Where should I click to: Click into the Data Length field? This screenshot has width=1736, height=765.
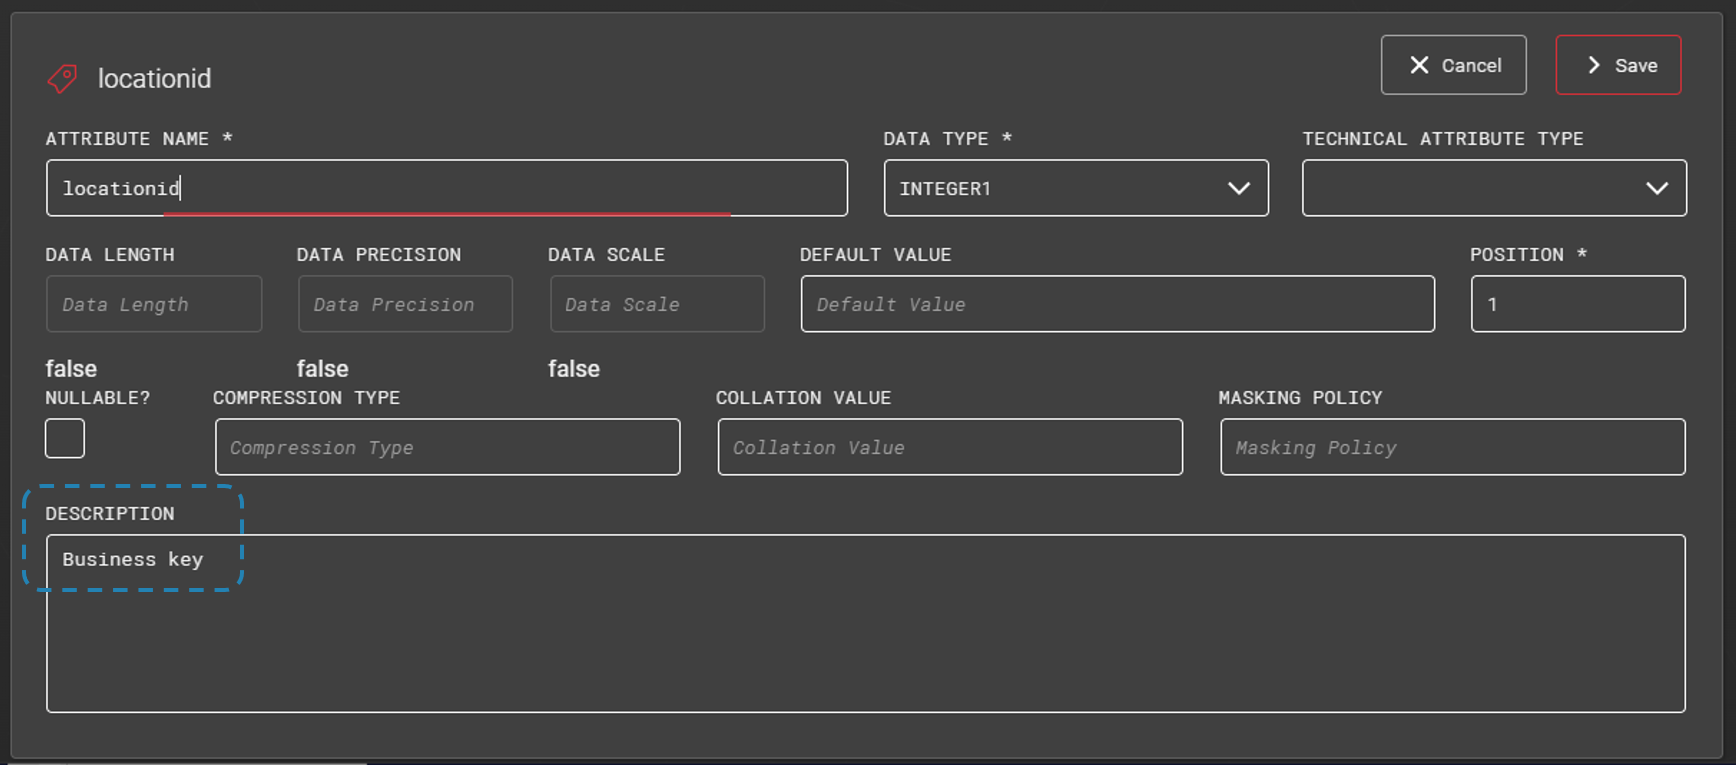point(154,304)
